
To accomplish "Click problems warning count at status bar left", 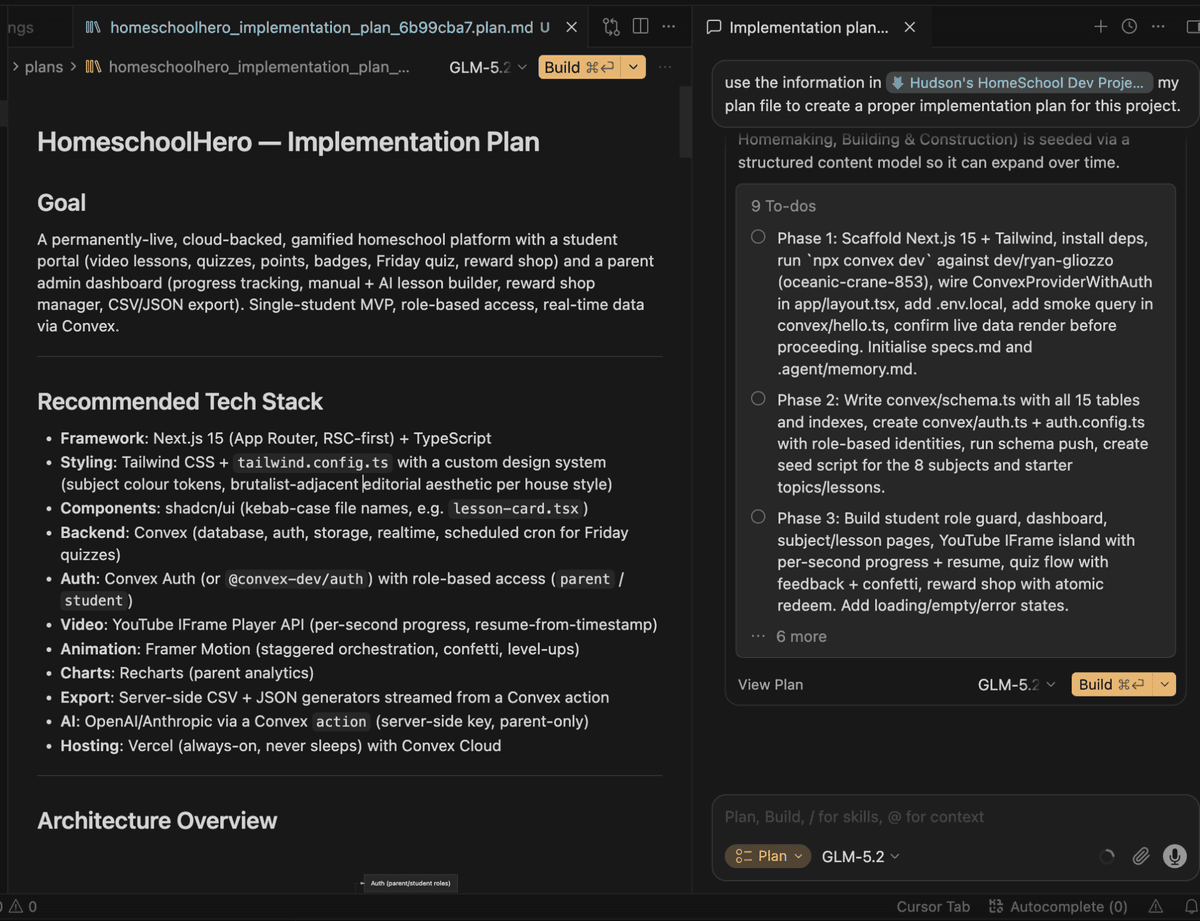I will point(21,907).
